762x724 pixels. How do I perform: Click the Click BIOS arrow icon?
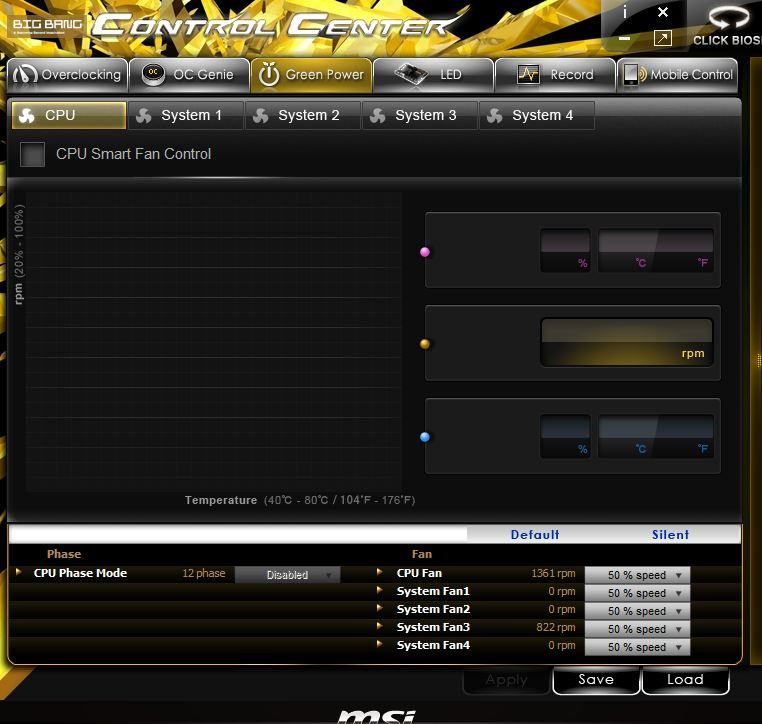coord(727,17)
